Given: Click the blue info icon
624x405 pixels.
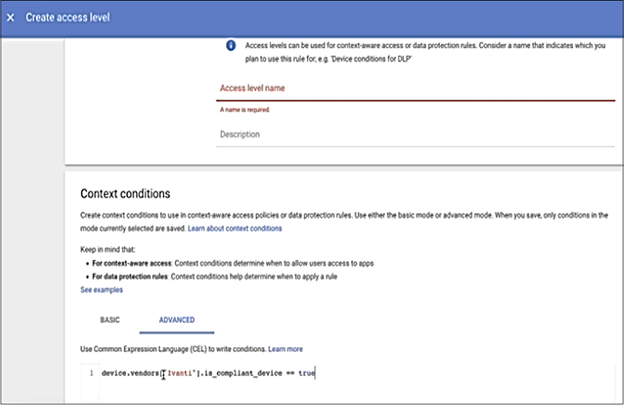Looking at the screenshot, I should click(229, 47).
